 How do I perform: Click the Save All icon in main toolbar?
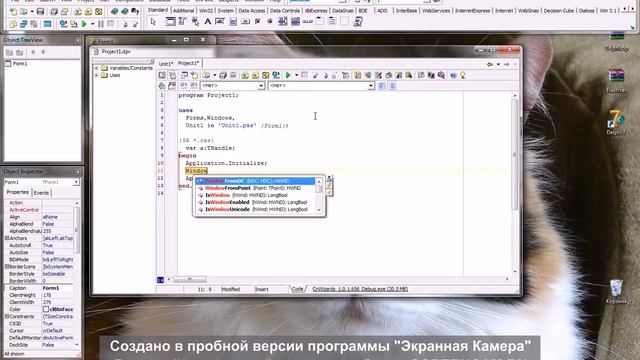point(54,12)
